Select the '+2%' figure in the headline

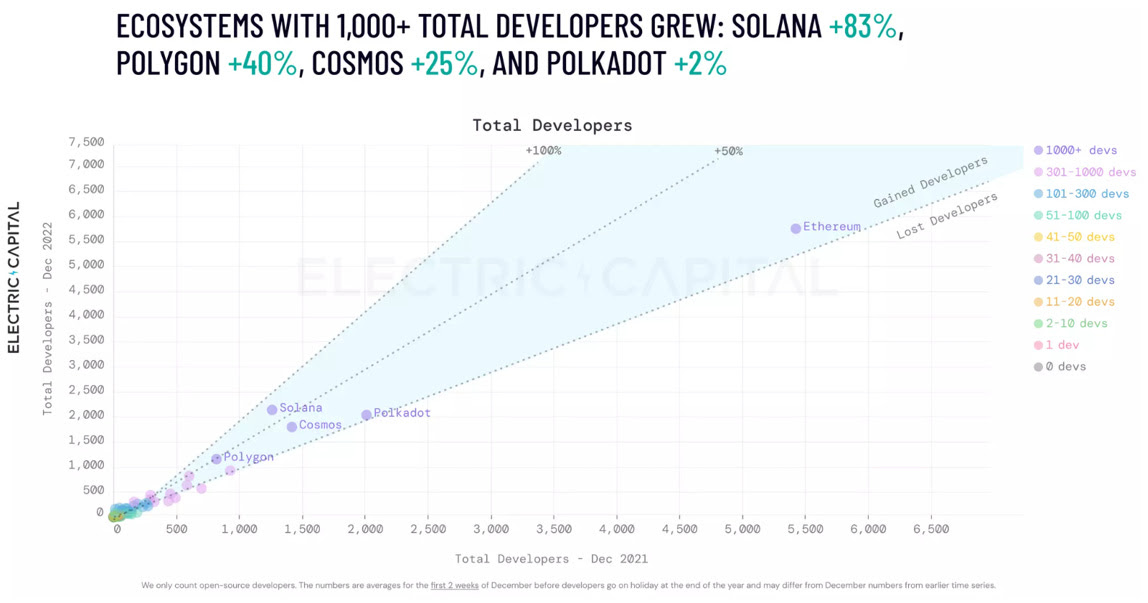(x=700, y=63)
